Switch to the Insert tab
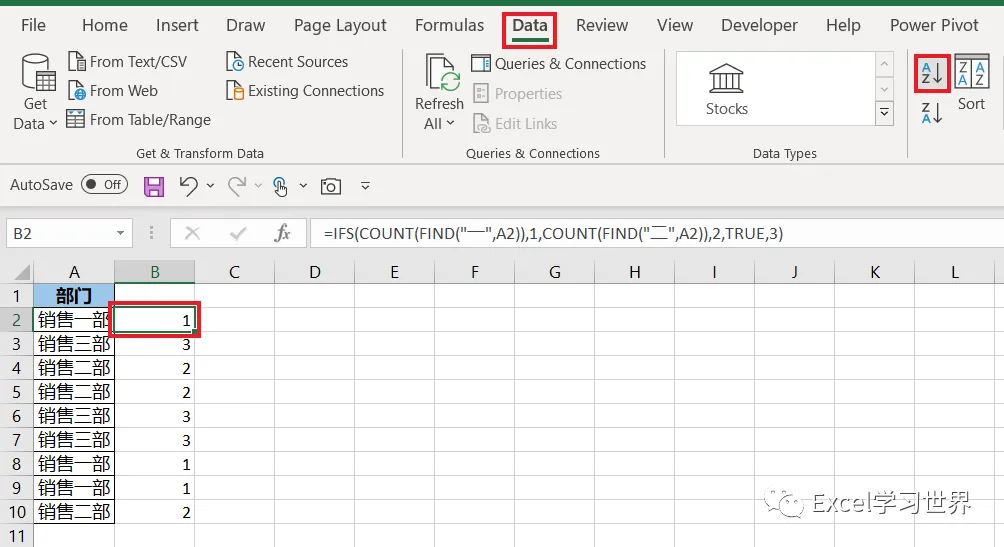 [x=177, y=25]
